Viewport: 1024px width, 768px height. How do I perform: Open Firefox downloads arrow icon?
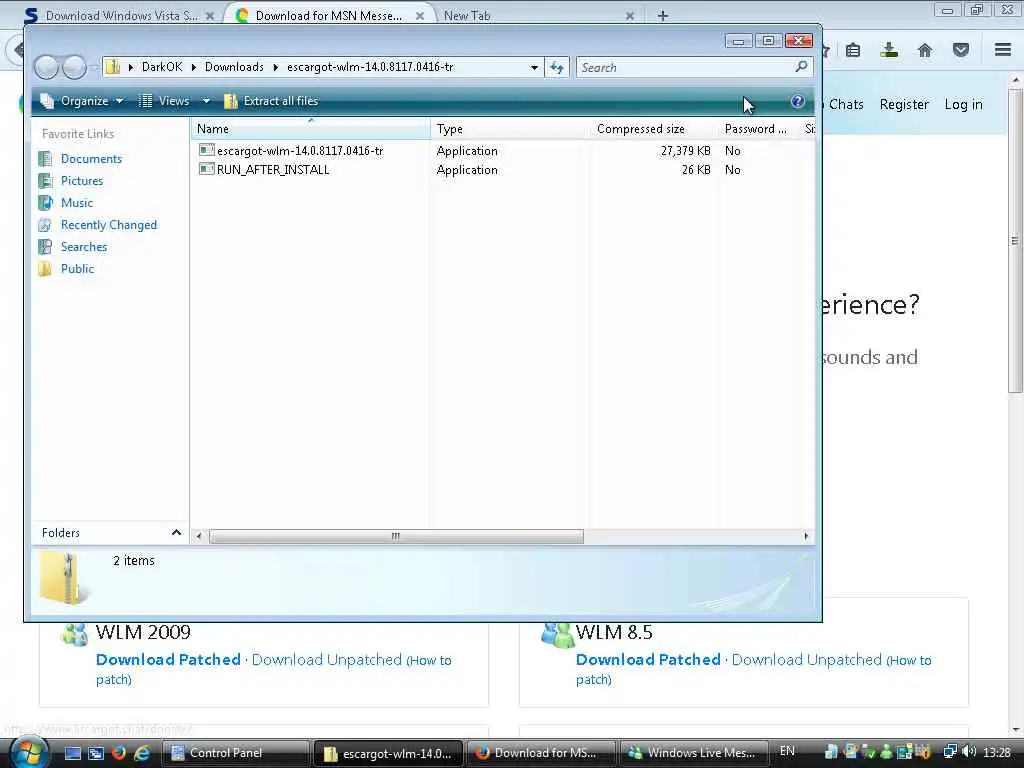(889, 50)
